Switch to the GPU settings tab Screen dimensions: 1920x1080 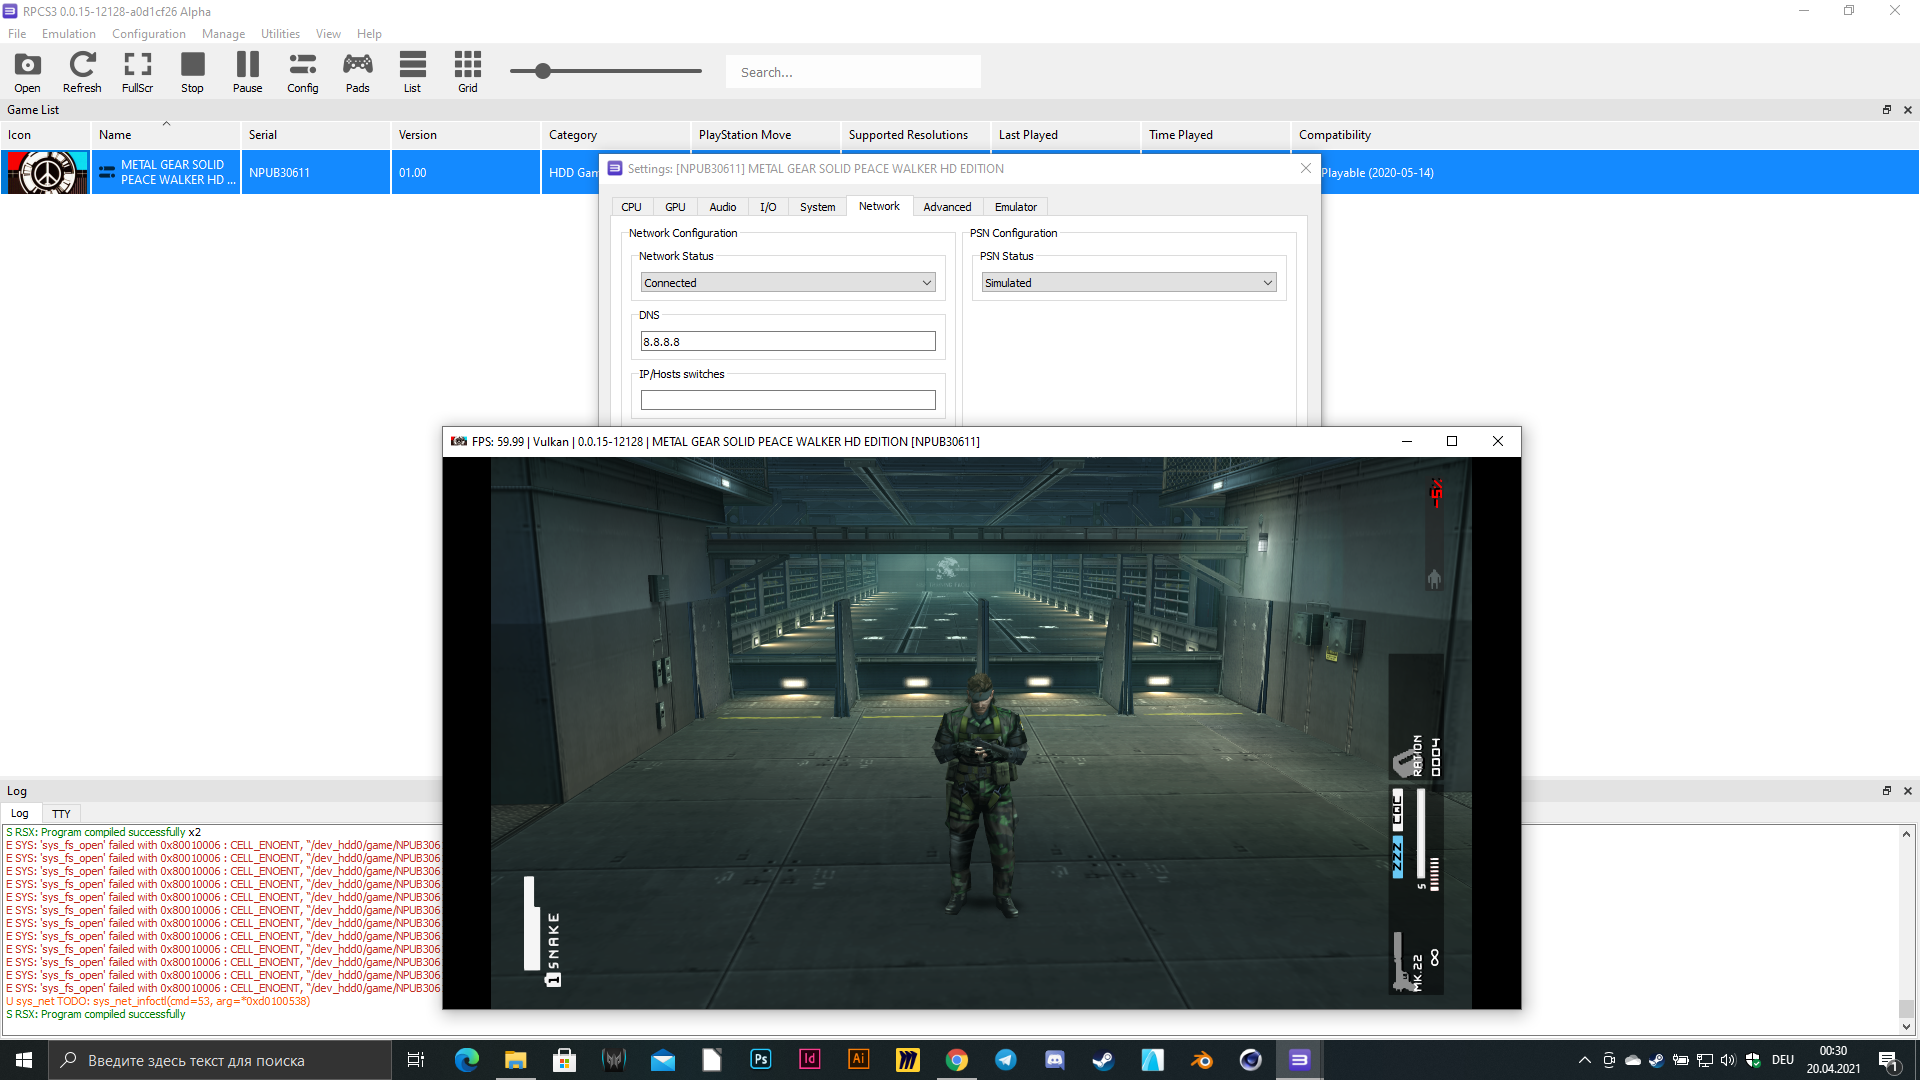675,207
